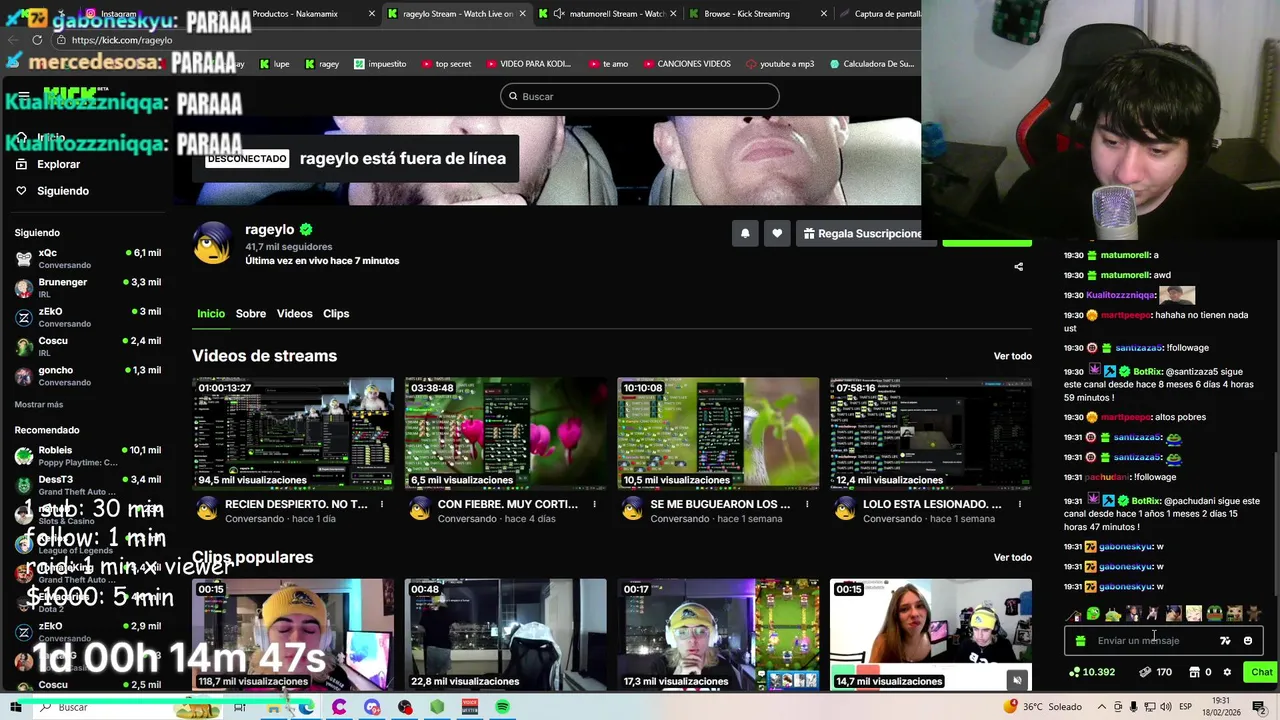Open Spotify from the Windows taskbar
1280x720 pixels.
point(502,707)
